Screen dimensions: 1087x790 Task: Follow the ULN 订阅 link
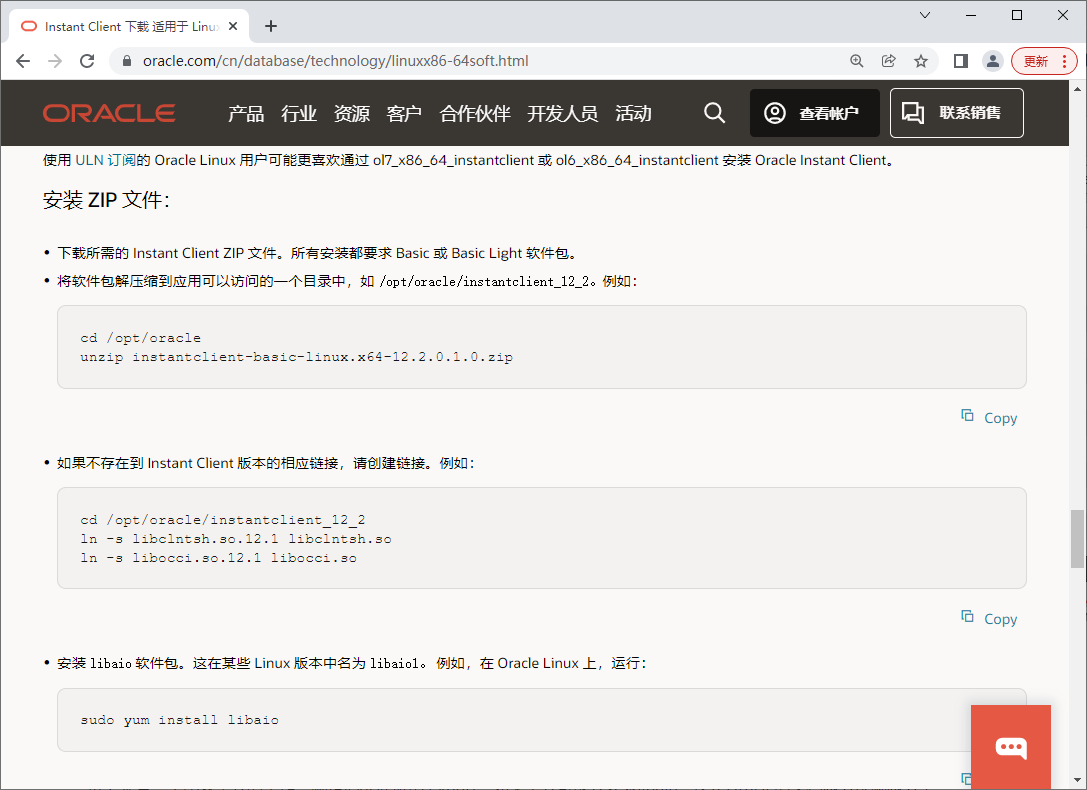point(105,160)
